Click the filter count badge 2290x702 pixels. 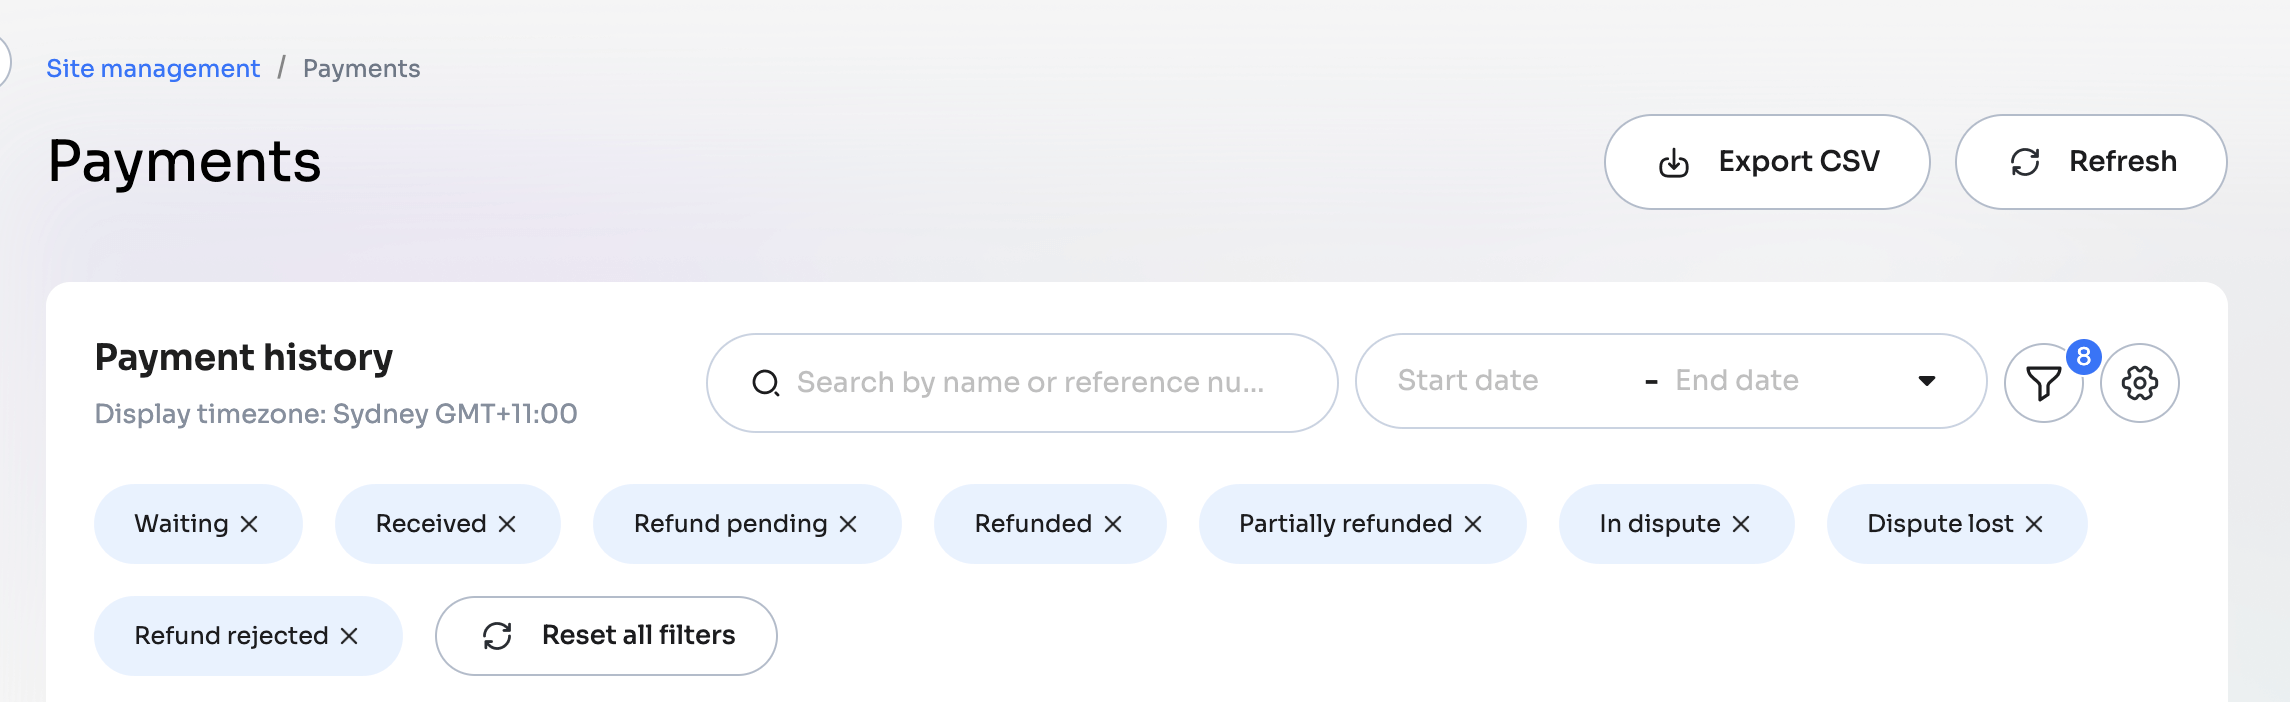pos(2083,357)
